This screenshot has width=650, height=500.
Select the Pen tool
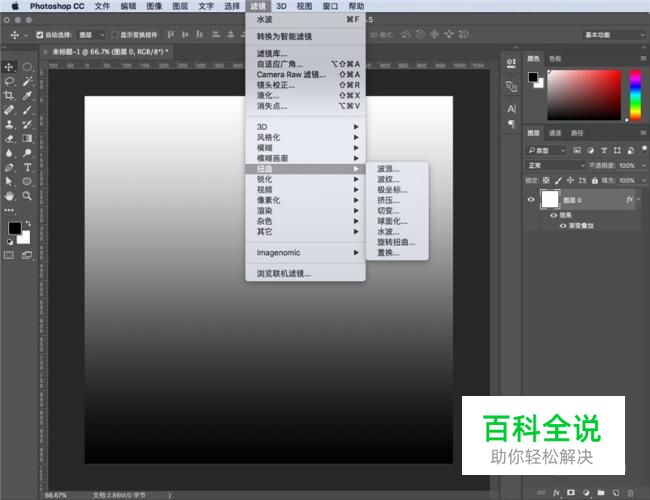pyautogui.click(x=9, y=167)
